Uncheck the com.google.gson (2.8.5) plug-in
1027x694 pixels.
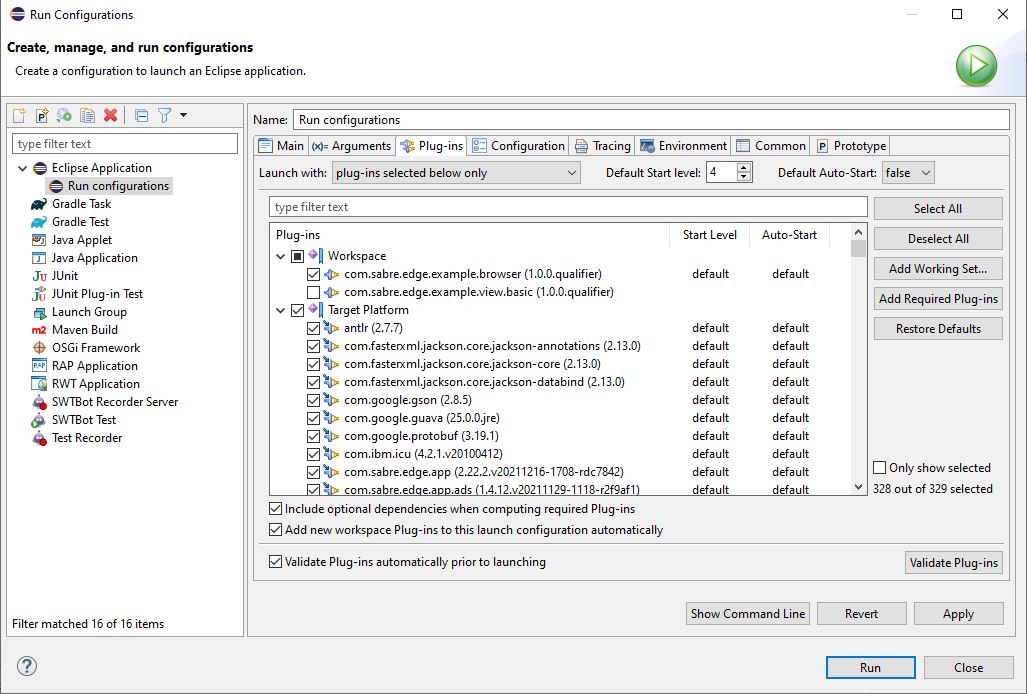coord(313,400)
